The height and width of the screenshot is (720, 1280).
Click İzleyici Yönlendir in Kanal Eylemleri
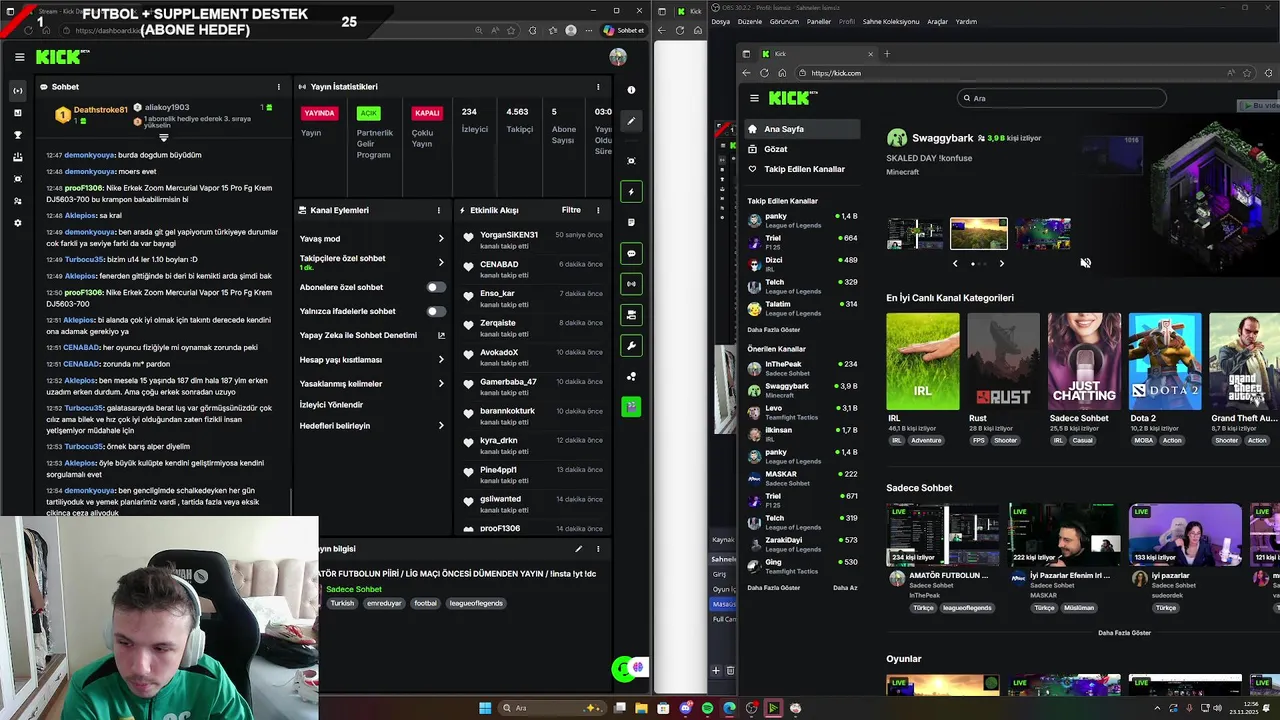click(x=331, y=405)
